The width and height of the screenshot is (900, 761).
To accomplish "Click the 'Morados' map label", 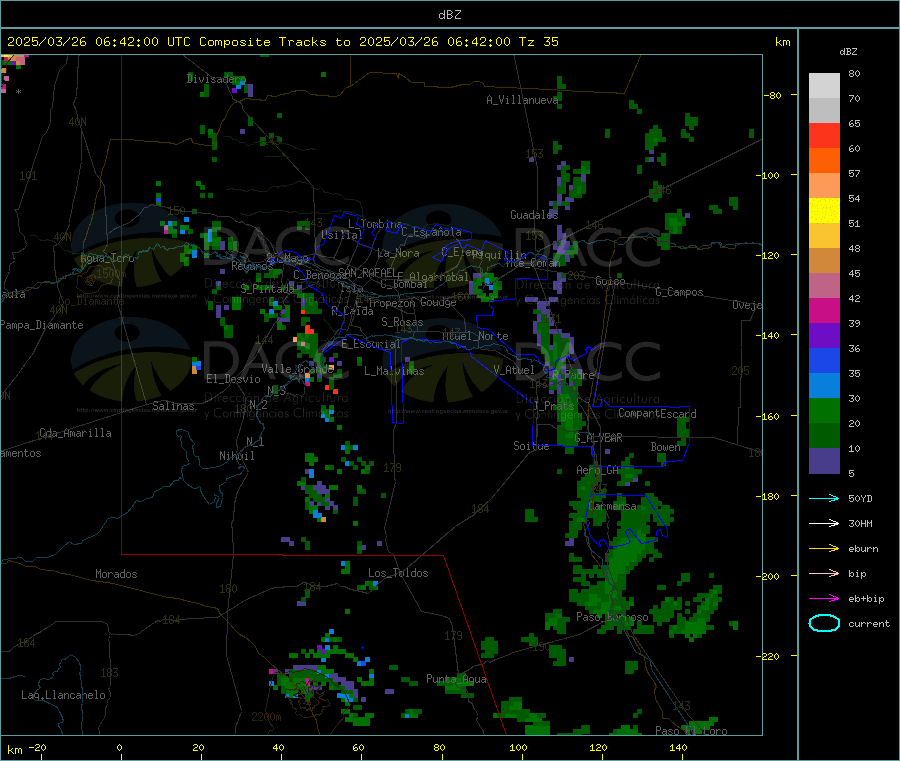I will 116,574.
